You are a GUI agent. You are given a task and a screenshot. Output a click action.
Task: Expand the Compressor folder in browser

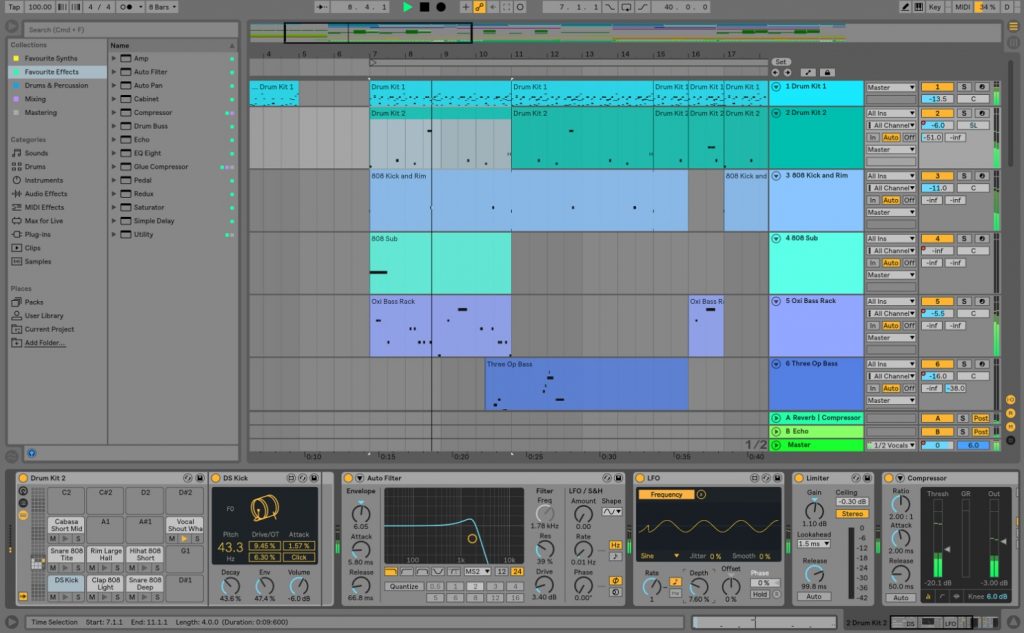click(x=114, y=113)
